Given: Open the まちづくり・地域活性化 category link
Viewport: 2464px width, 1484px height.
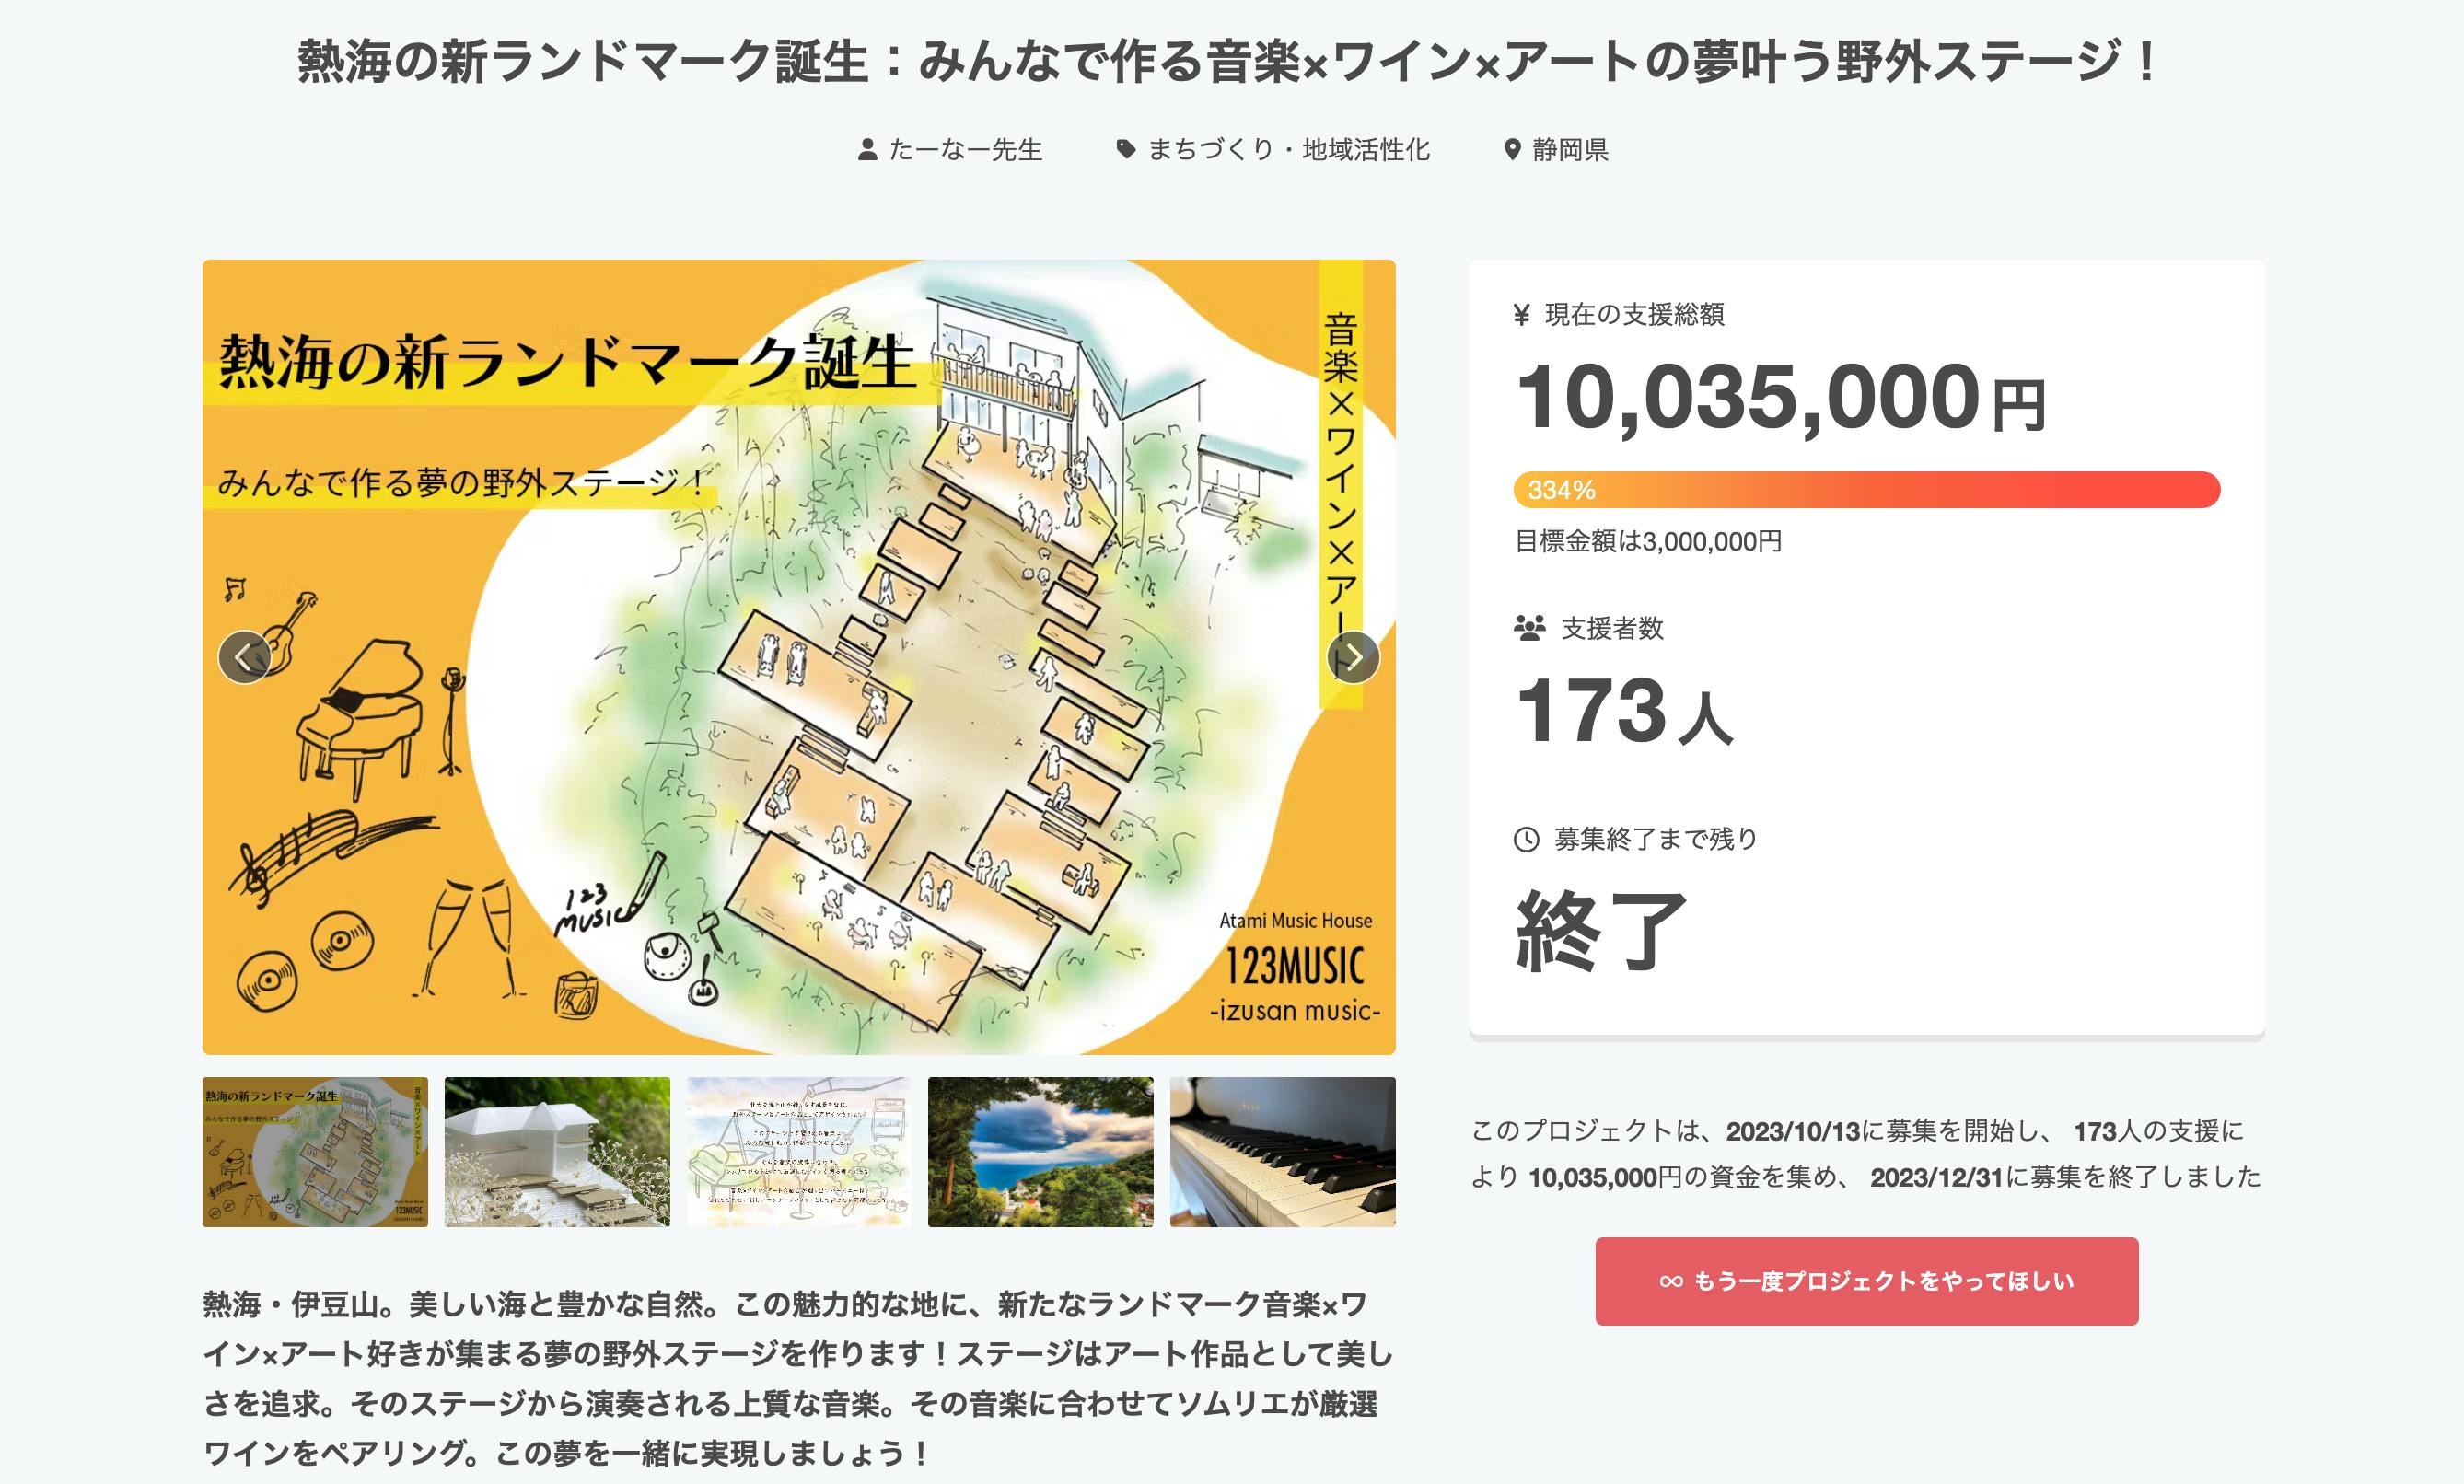Looking at the screenshot, I should click(1288, 150).
